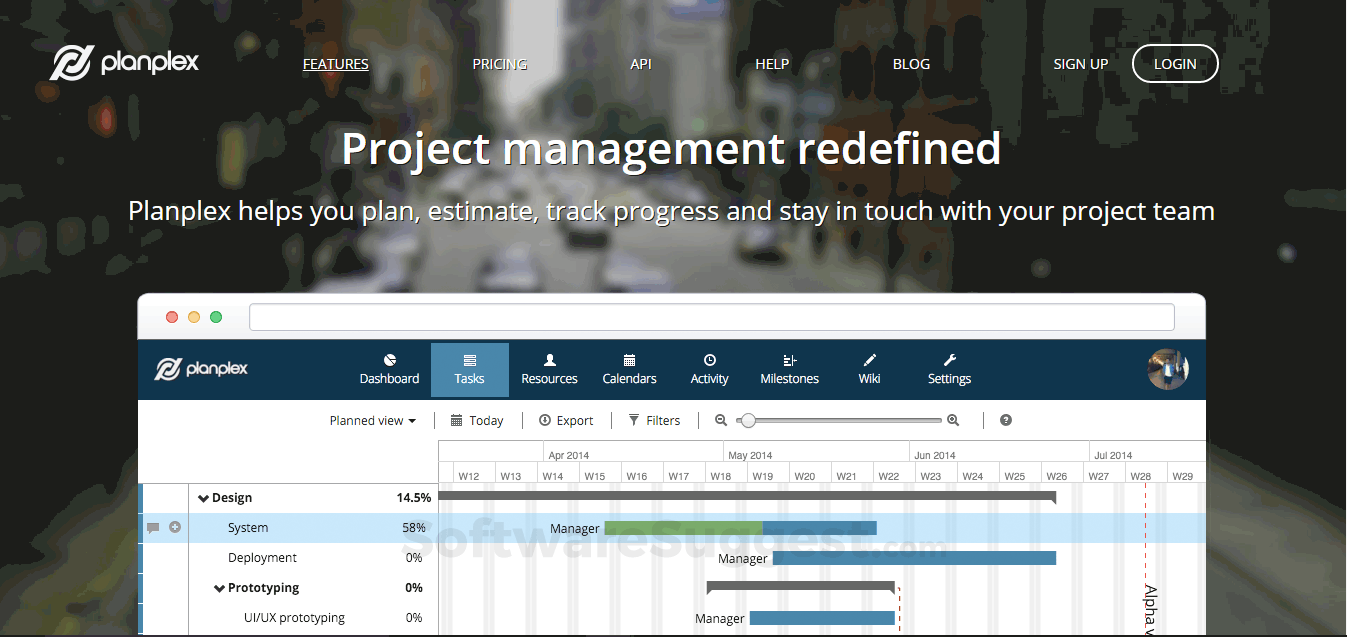Click the System task Gantt bar
1347x637 pixels.
click(740, 528)
